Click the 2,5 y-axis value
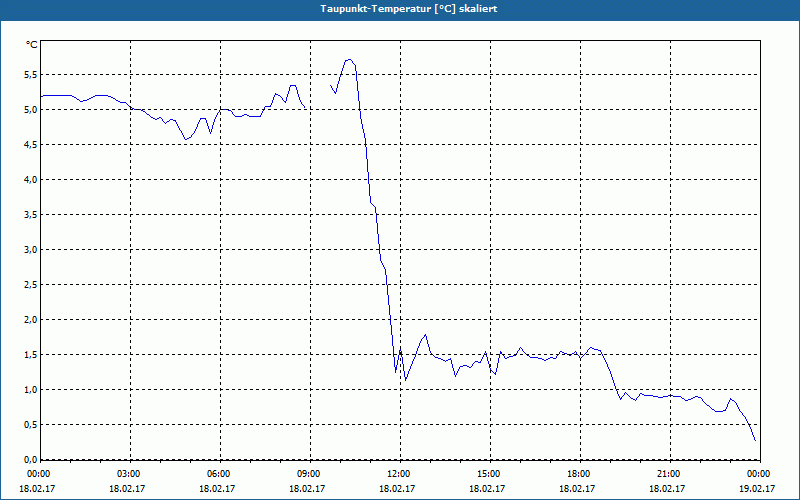This screenshot has width=800, height=500. 31,285
